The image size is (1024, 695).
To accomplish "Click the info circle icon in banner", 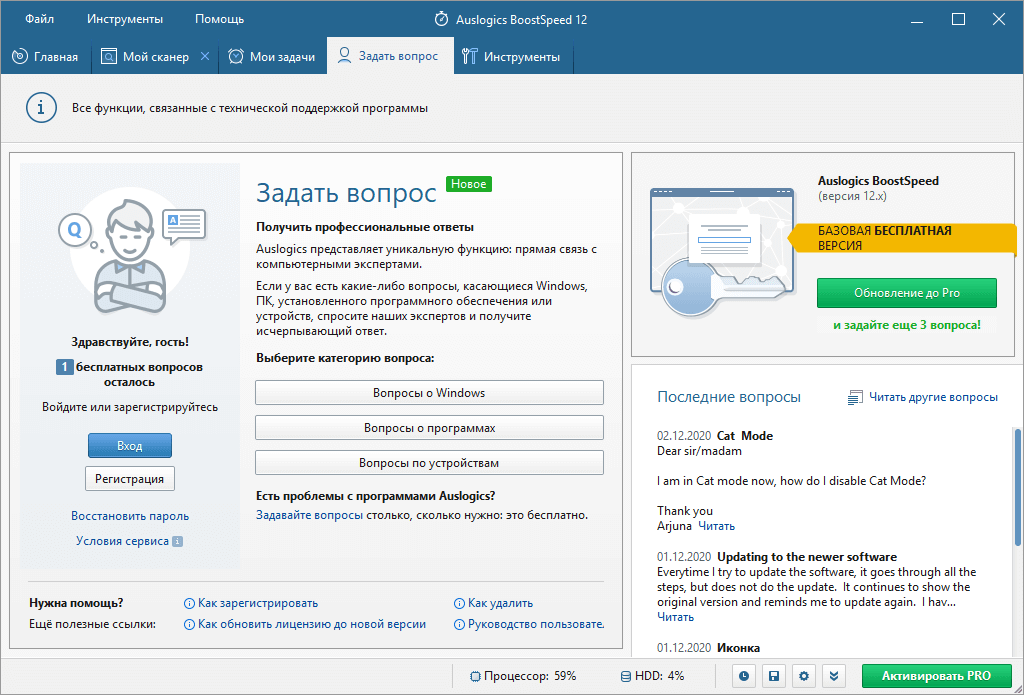I will (x=41, y=107).
